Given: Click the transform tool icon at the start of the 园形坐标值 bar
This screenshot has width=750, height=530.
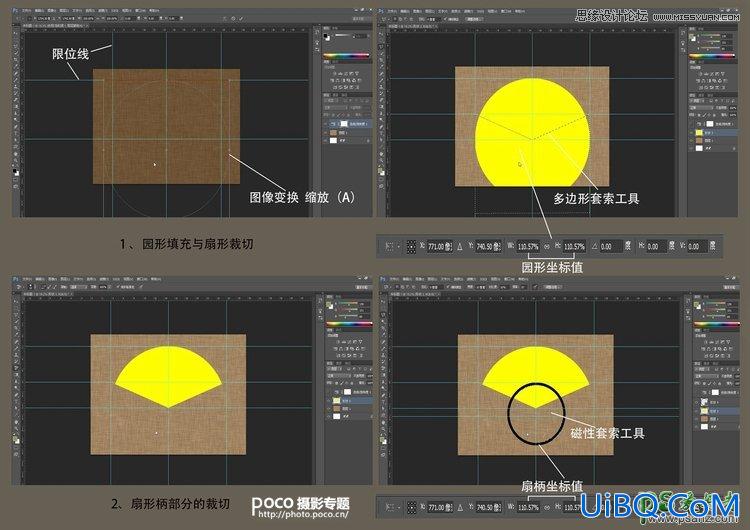Looking at the screenshot, I should coord(389,246).
